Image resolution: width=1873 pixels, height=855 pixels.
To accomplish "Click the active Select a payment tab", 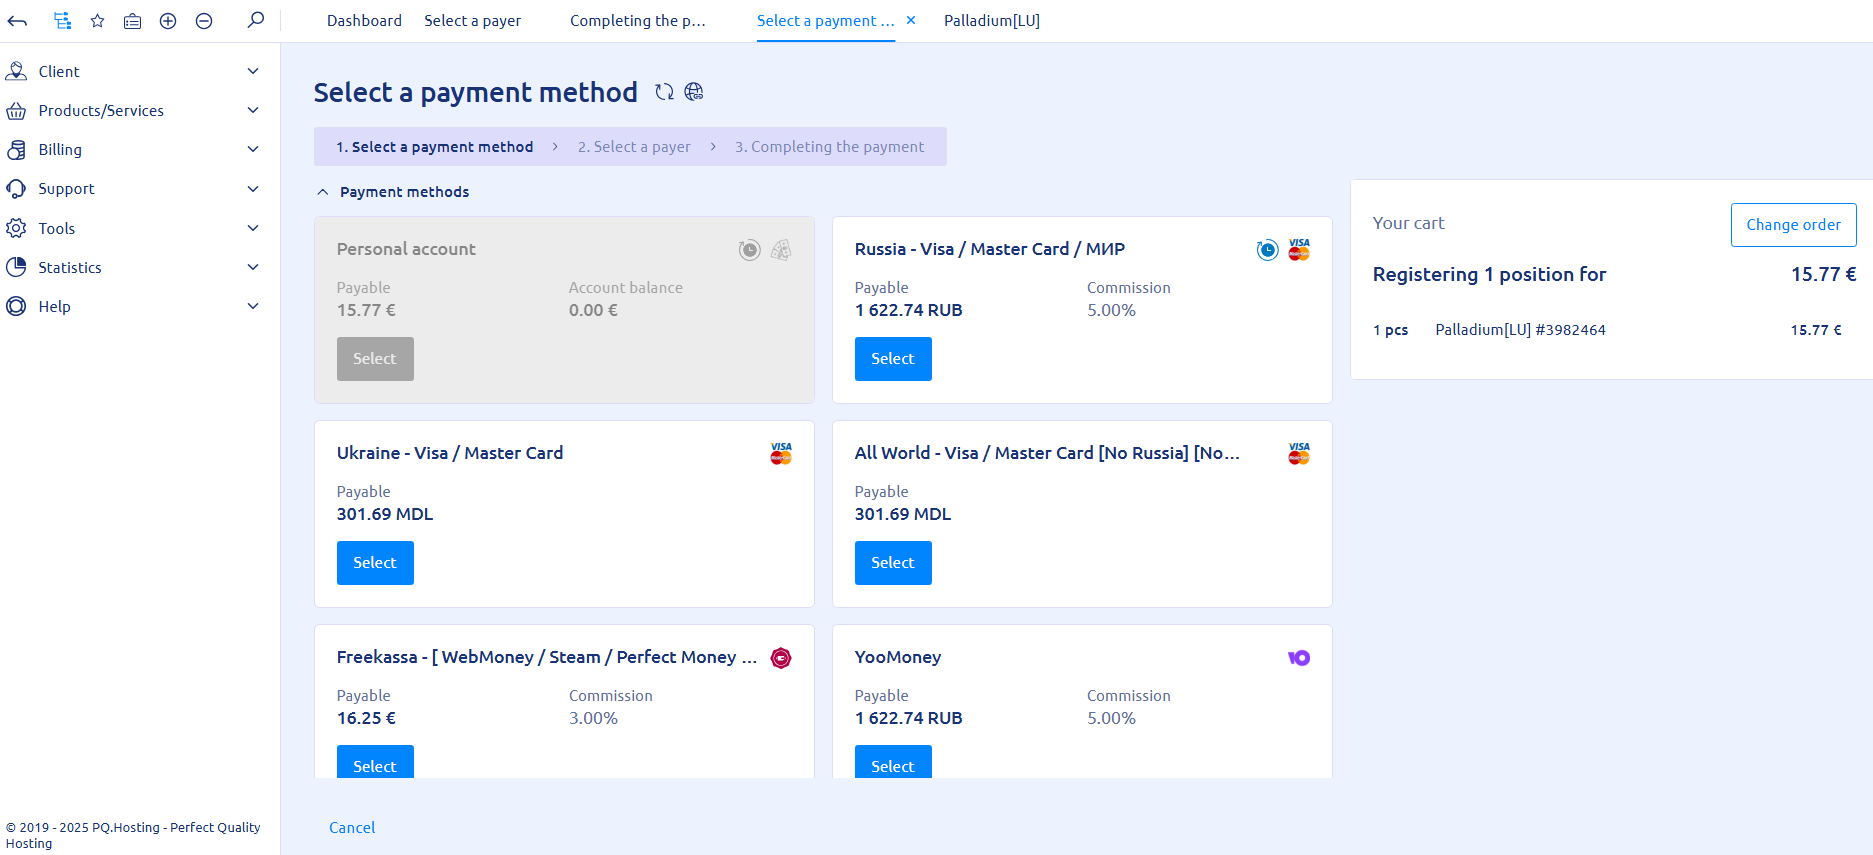I will [825, 21].
